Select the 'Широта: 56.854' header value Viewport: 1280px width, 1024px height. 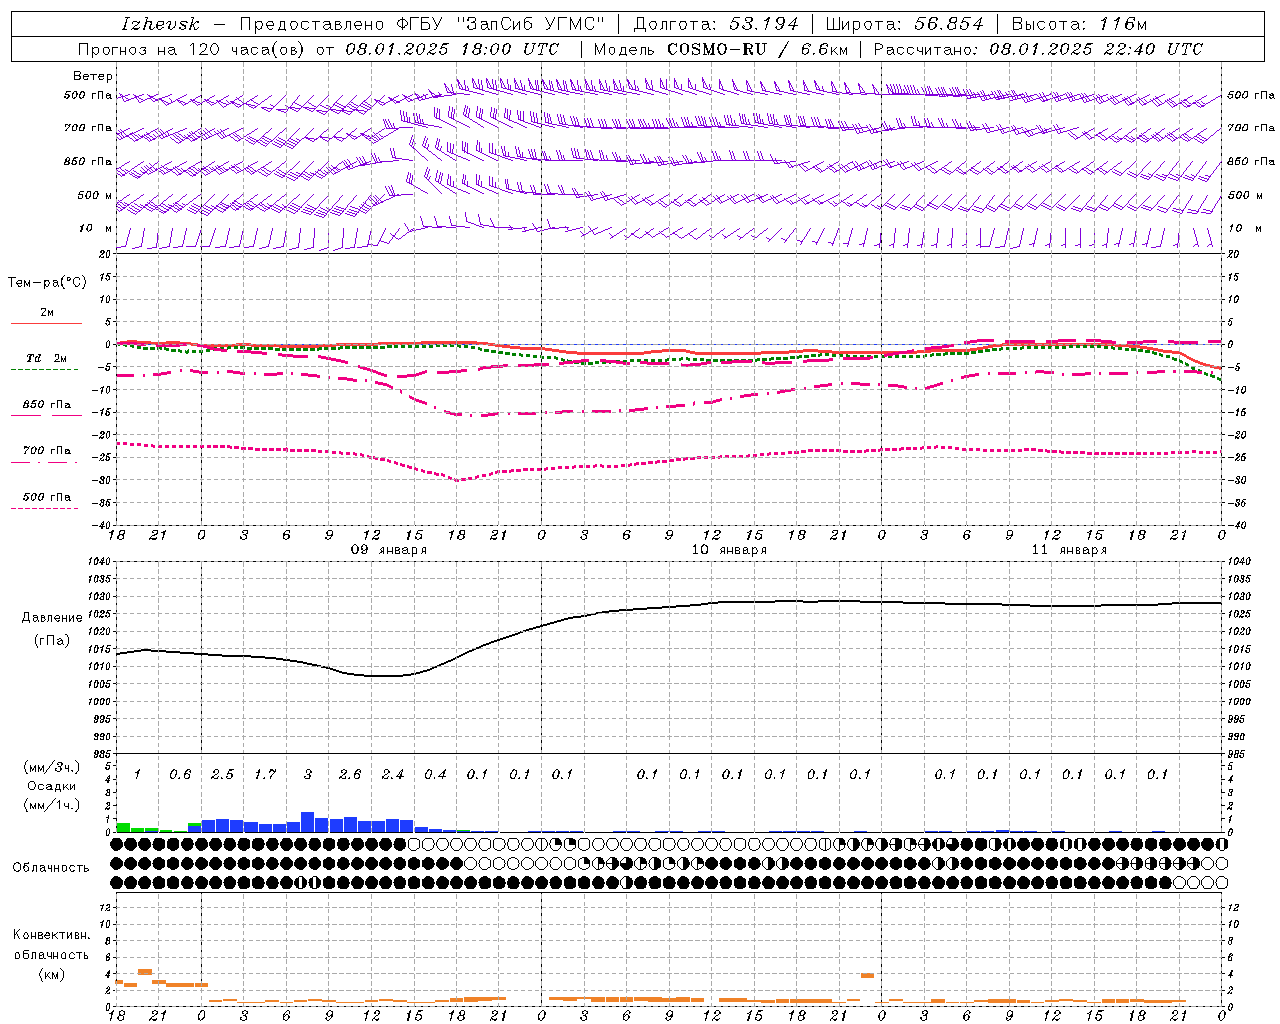904,24
